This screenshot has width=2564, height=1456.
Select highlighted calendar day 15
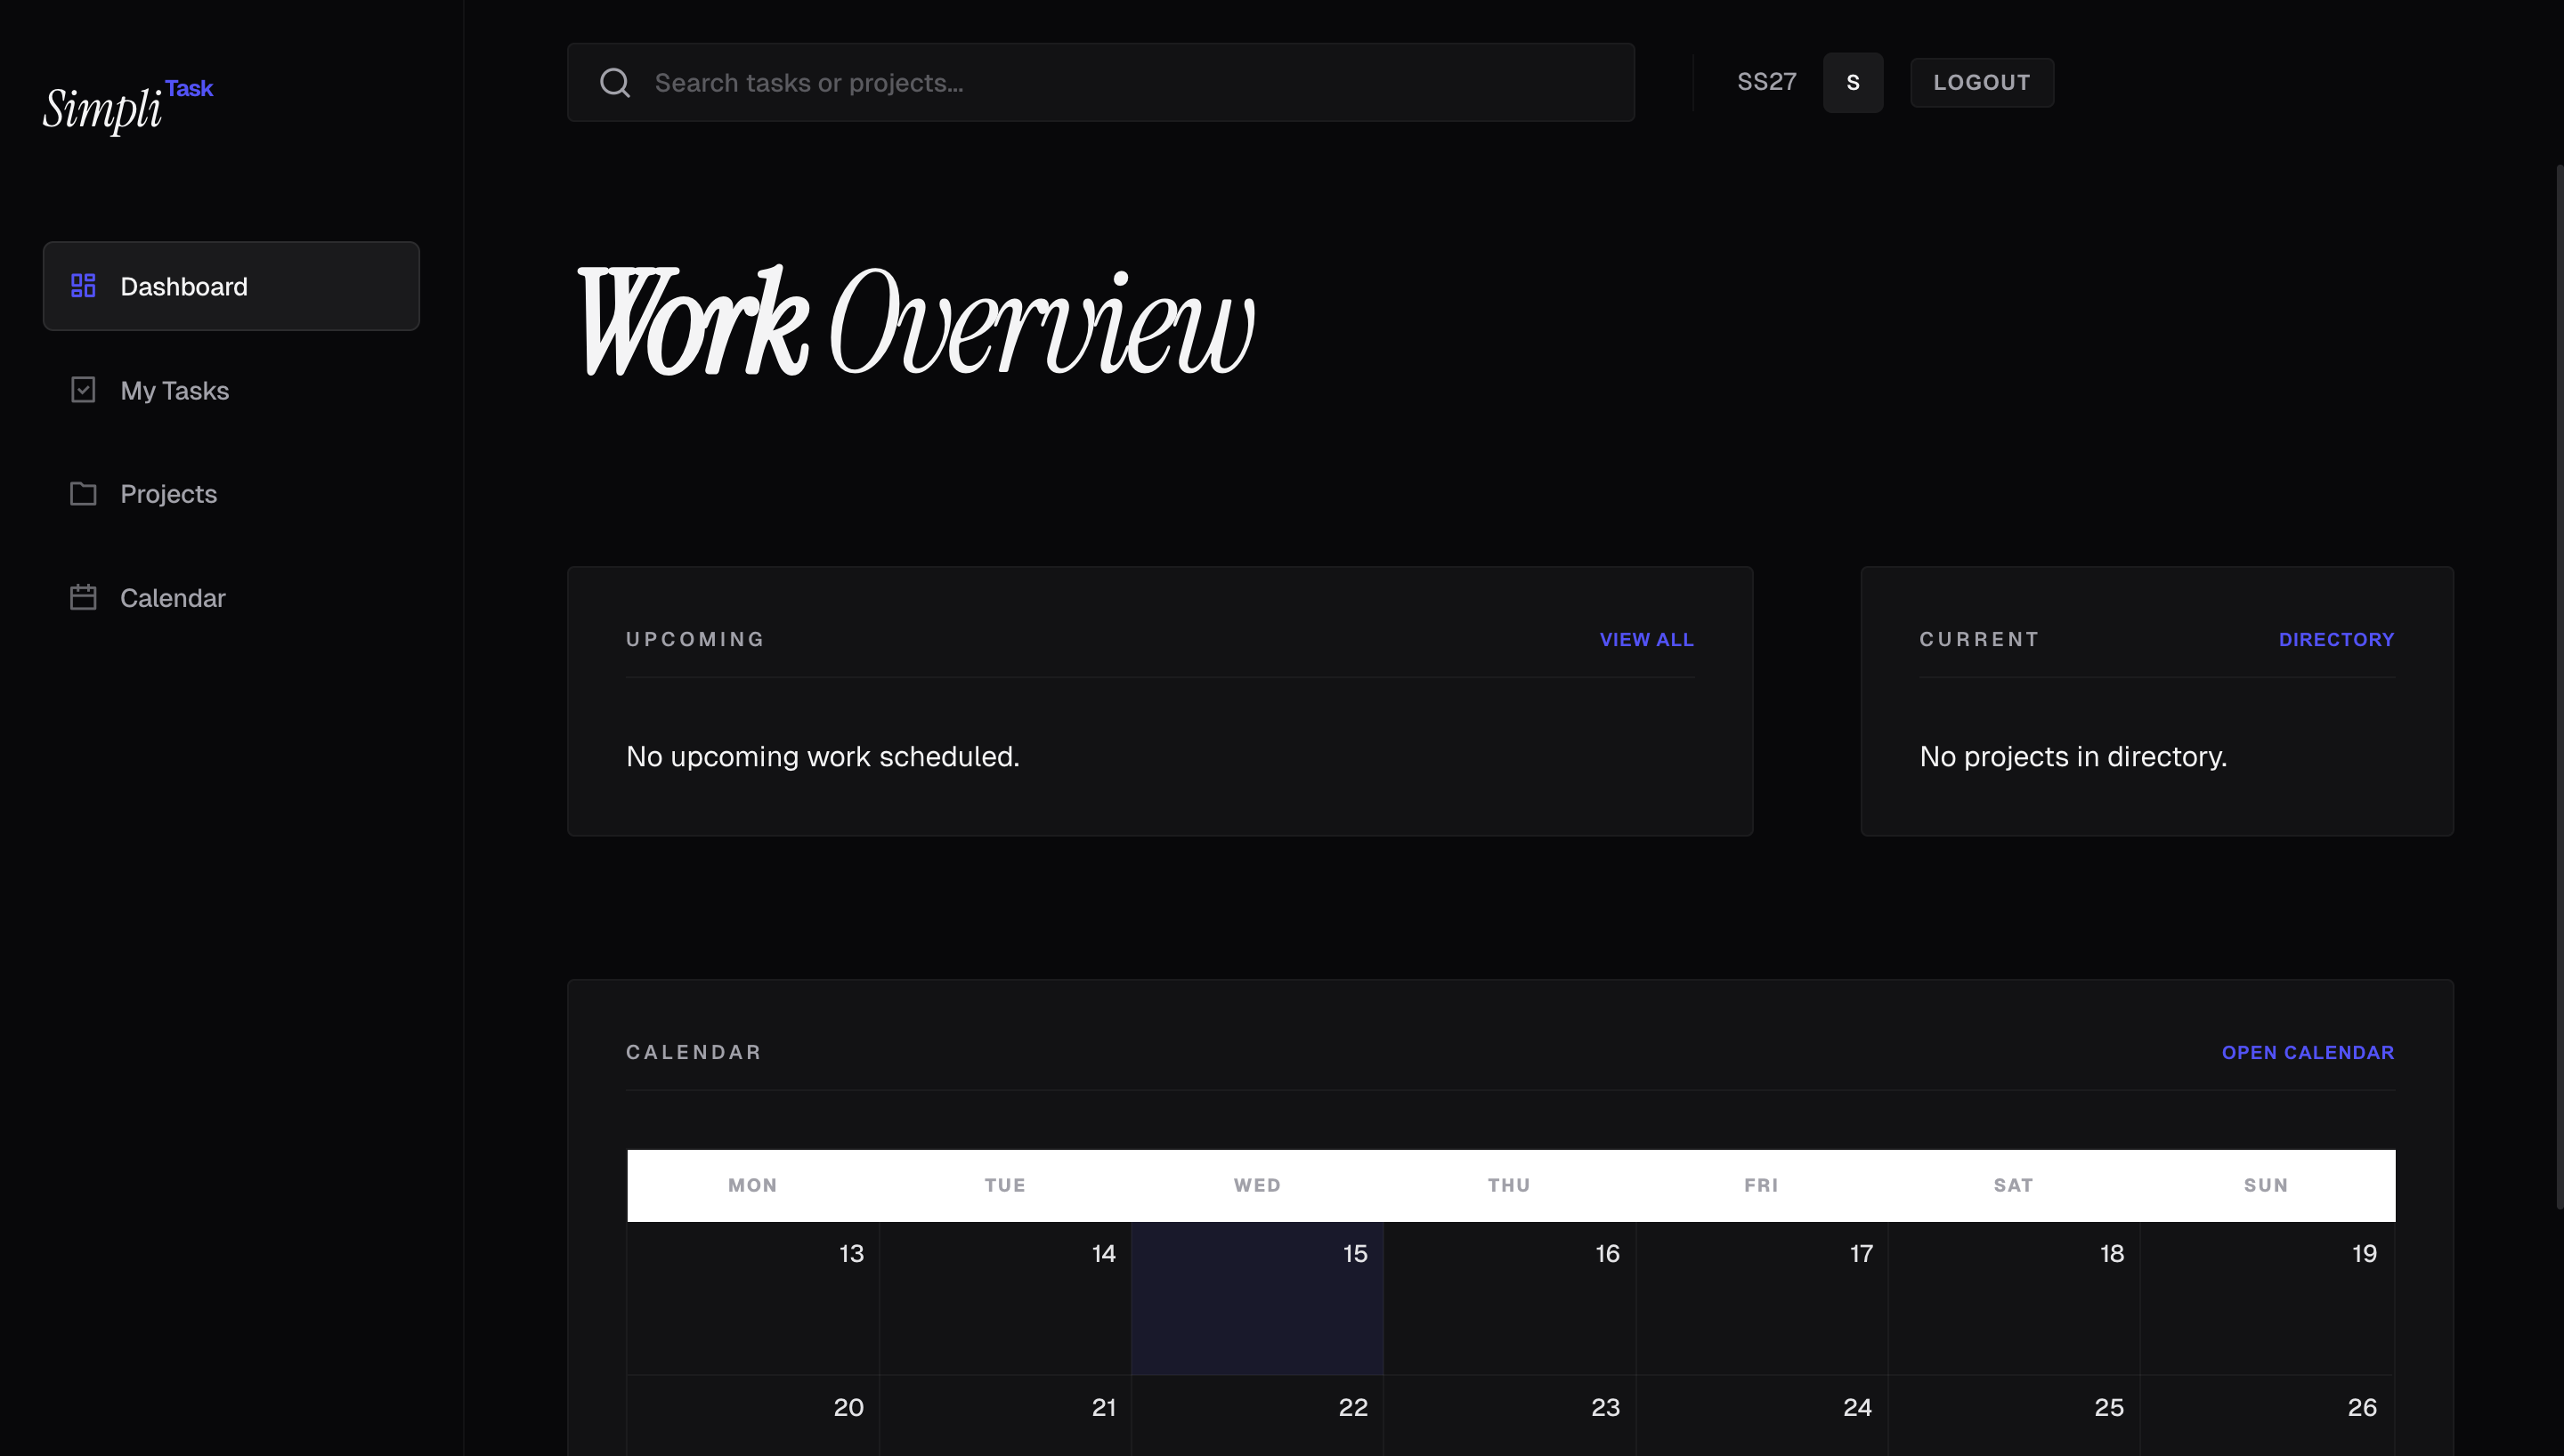tap(1257, 1299)
